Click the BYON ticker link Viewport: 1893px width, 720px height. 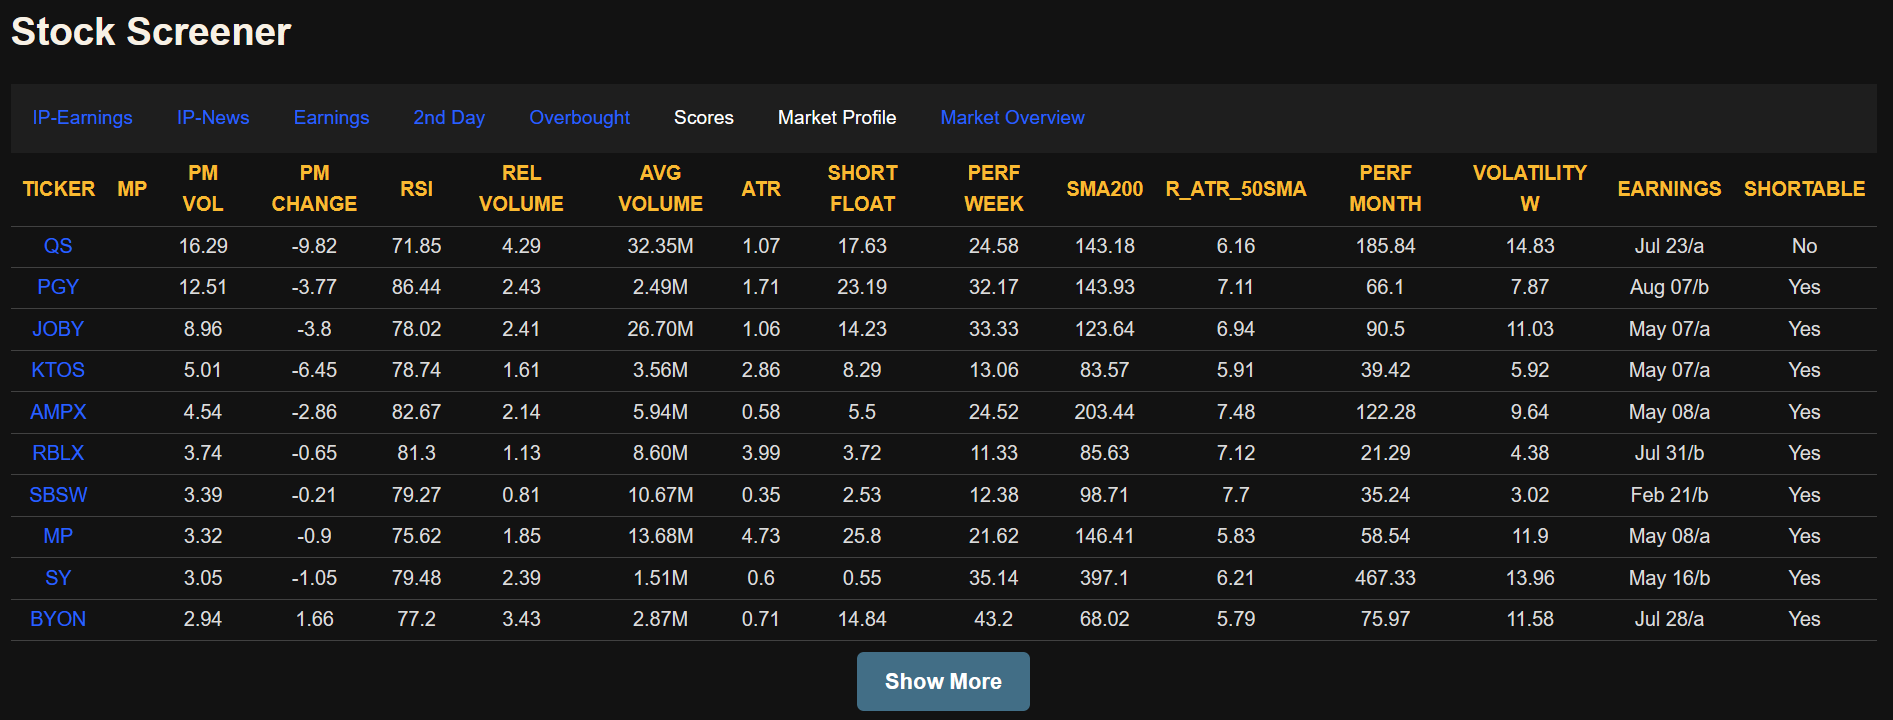click(x=58, y=619)
